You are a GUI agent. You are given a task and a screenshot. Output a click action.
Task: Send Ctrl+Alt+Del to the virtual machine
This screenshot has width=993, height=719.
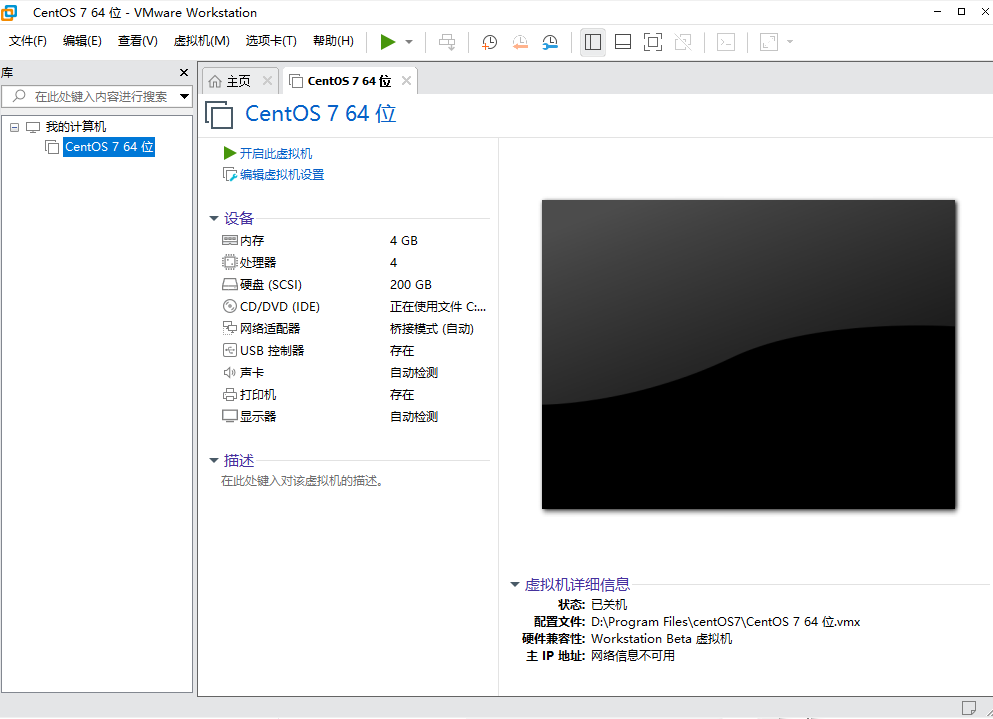tap(446, 41)
